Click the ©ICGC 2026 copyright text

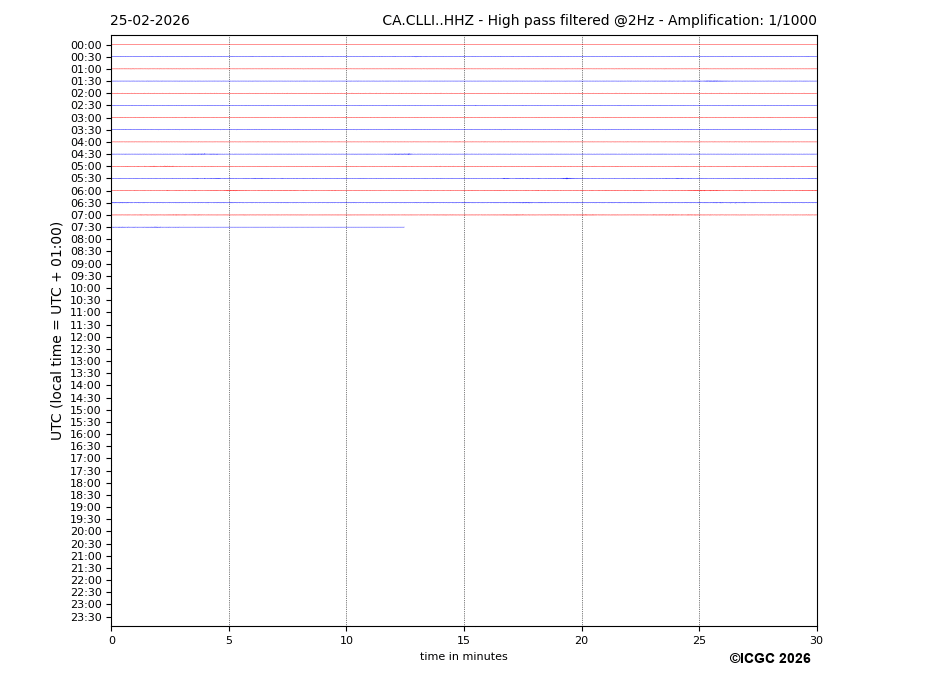[x=769, y=659]
